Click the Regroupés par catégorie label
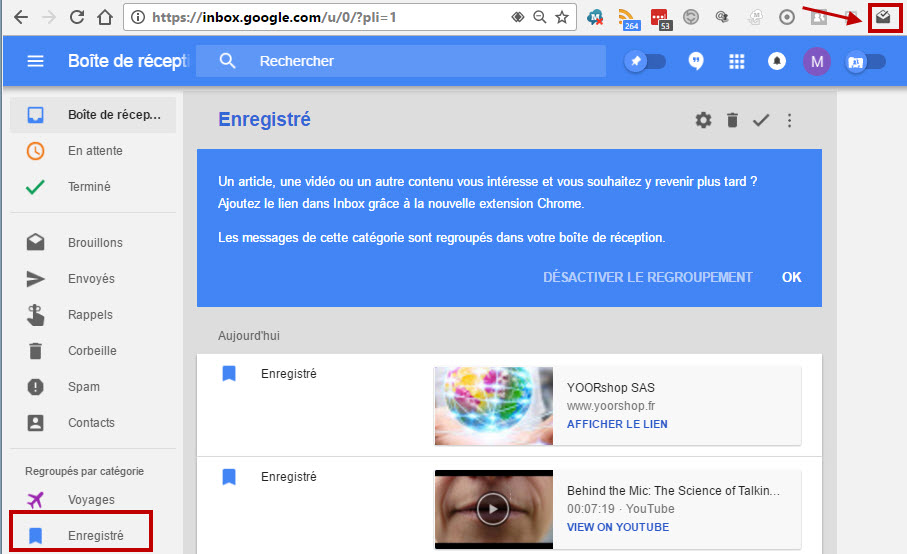 click(x=84, y=471)
